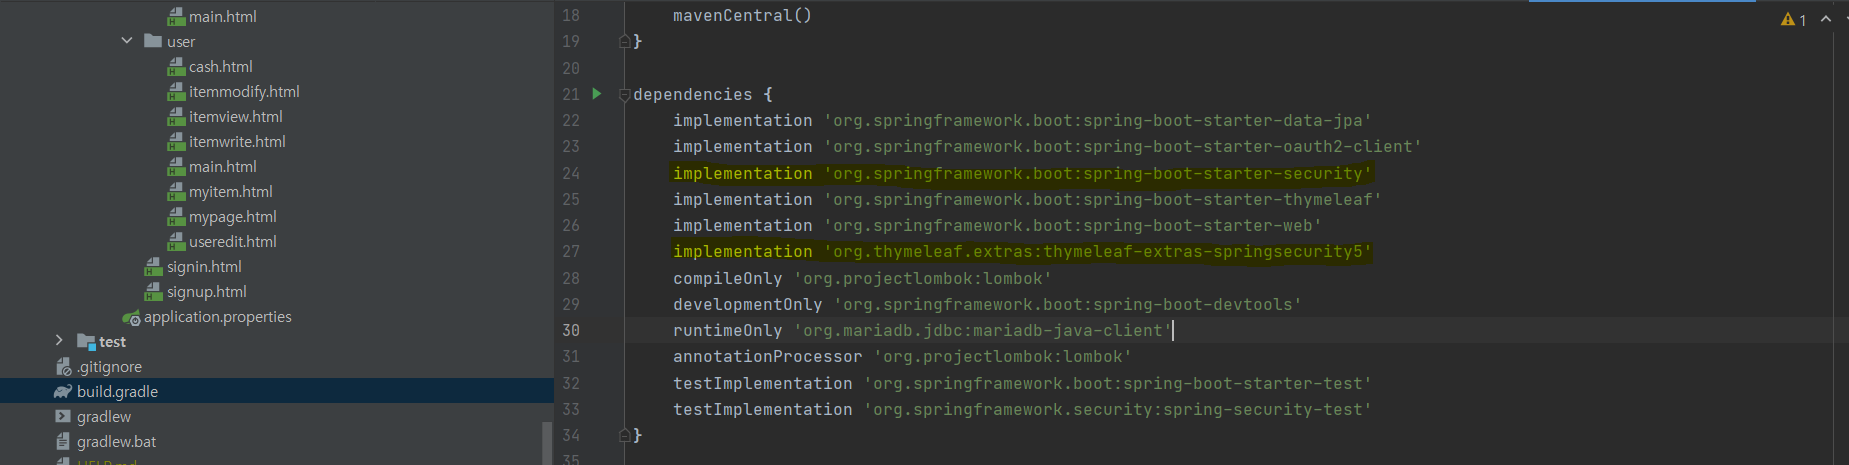
Task: Click the cash.html file icon
Action: (176, 66)
